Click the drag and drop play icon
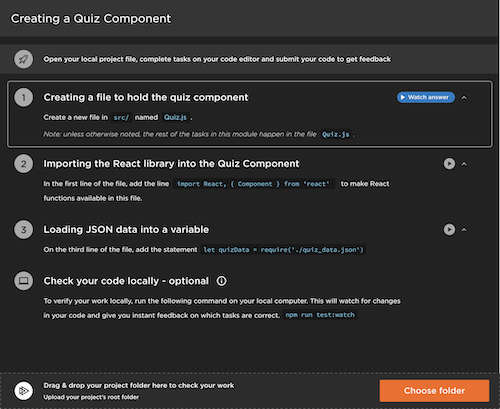This screenshot has width=500, height=409. click(23, 390)
